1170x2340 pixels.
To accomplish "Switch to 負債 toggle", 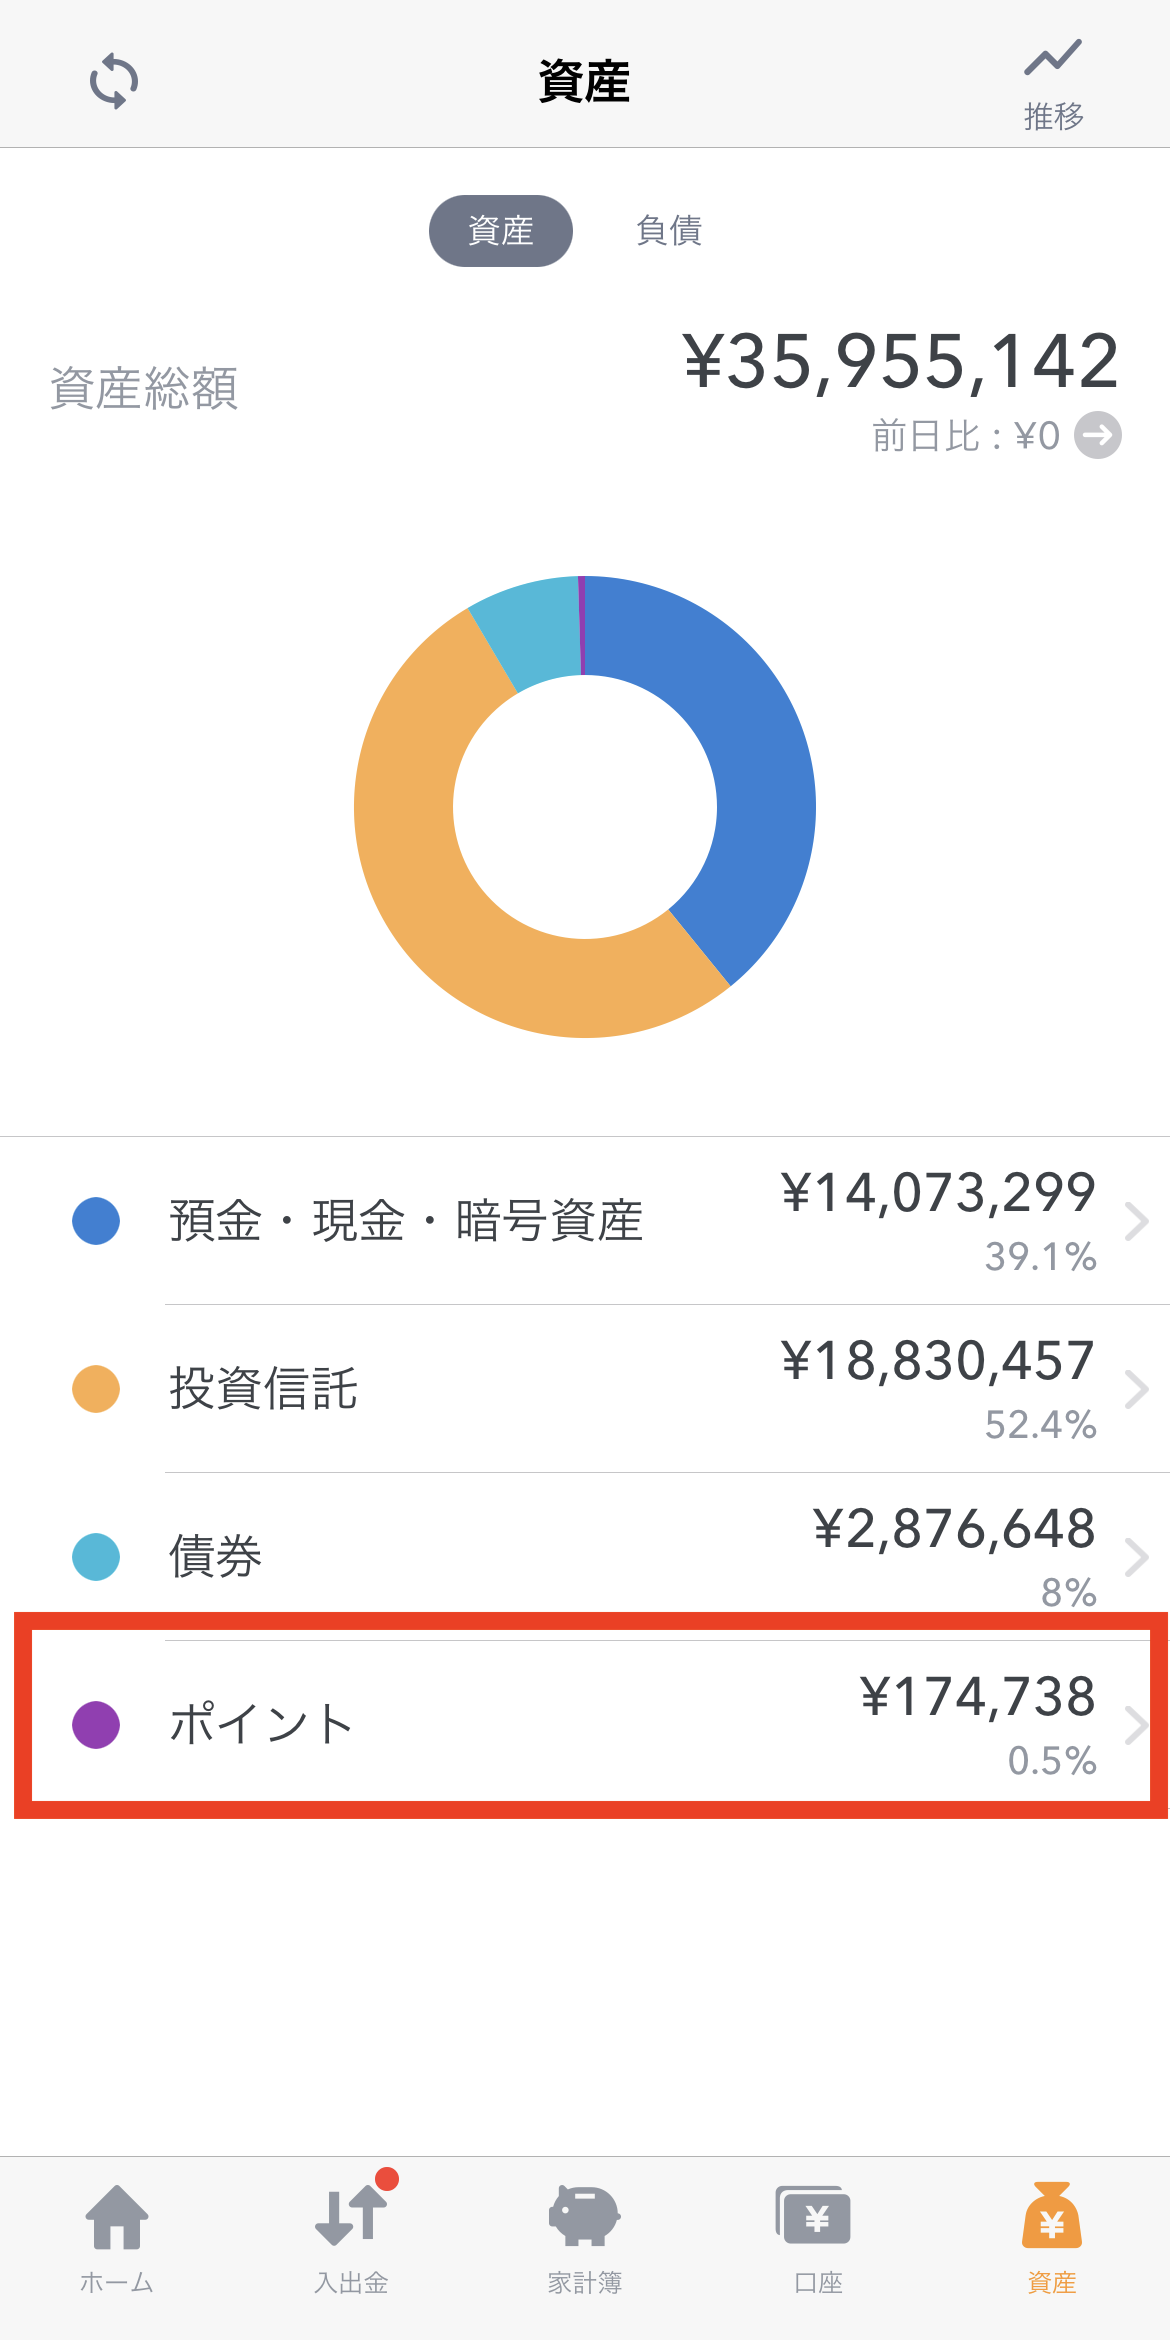I will (669, 231).
